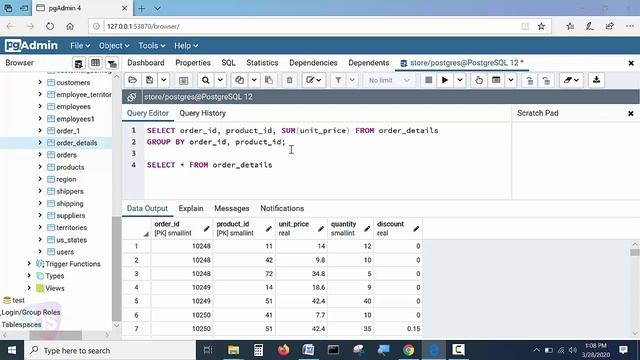Image resolution: width=640 pixels, height=360 pixels.
Task: Expand the Trigger Functions node
Action: point(29,264)
